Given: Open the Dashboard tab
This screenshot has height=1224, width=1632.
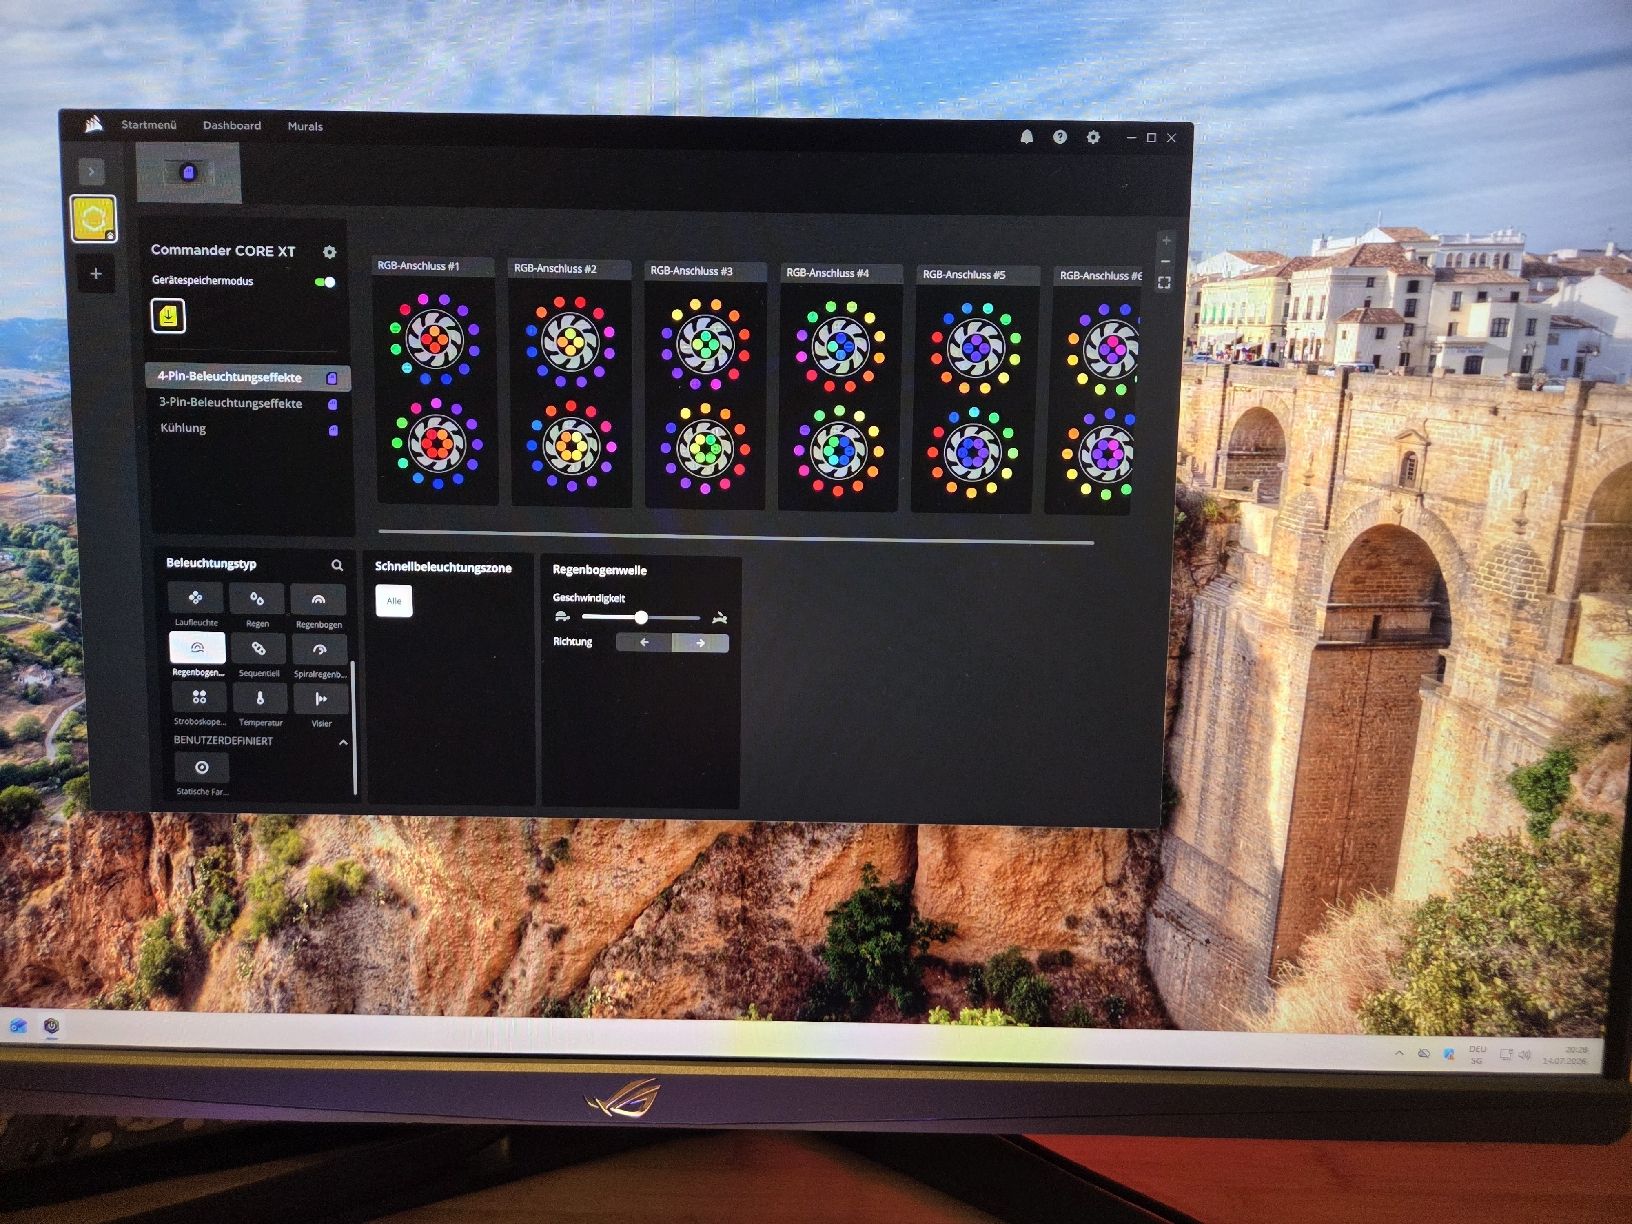Looking at the screenshot, I should click(x=232, y=126).
